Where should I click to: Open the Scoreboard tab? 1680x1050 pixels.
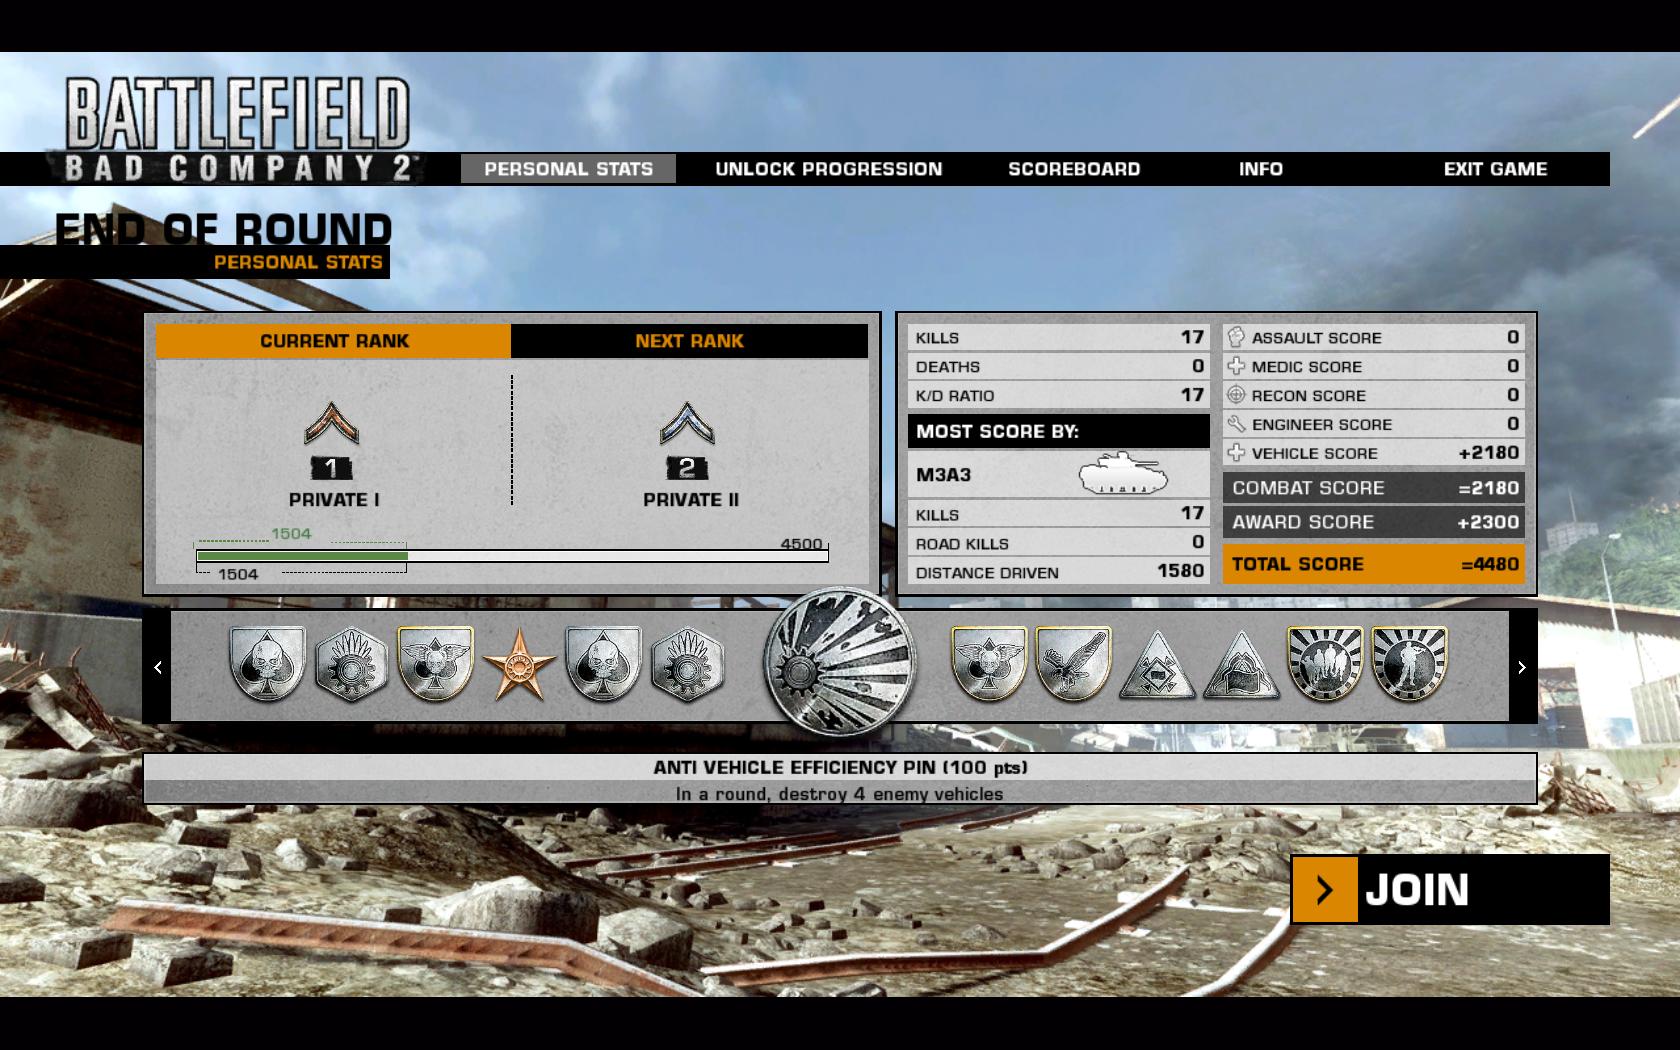click(1074, 169)
